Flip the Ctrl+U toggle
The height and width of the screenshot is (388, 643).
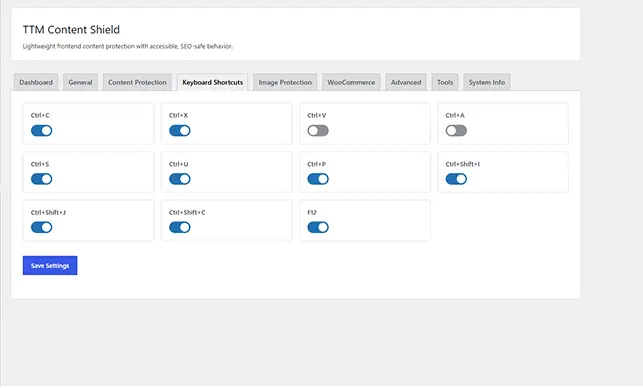point(180,179)
